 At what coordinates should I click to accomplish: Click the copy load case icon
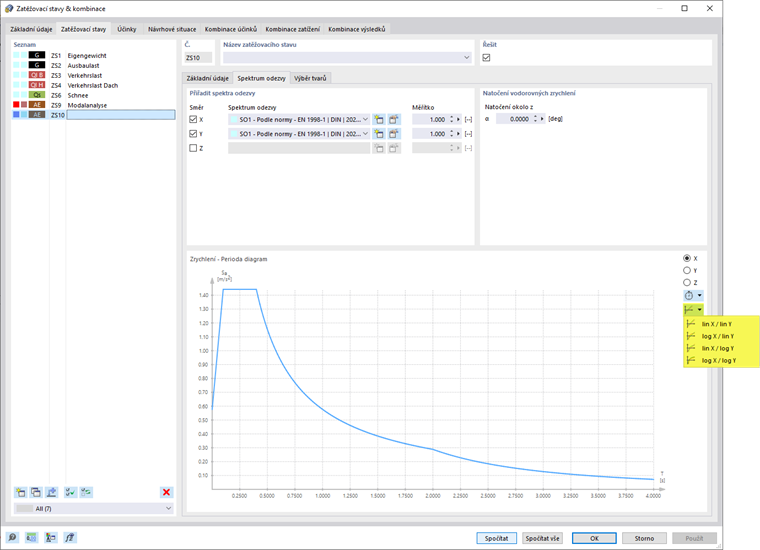36,492
